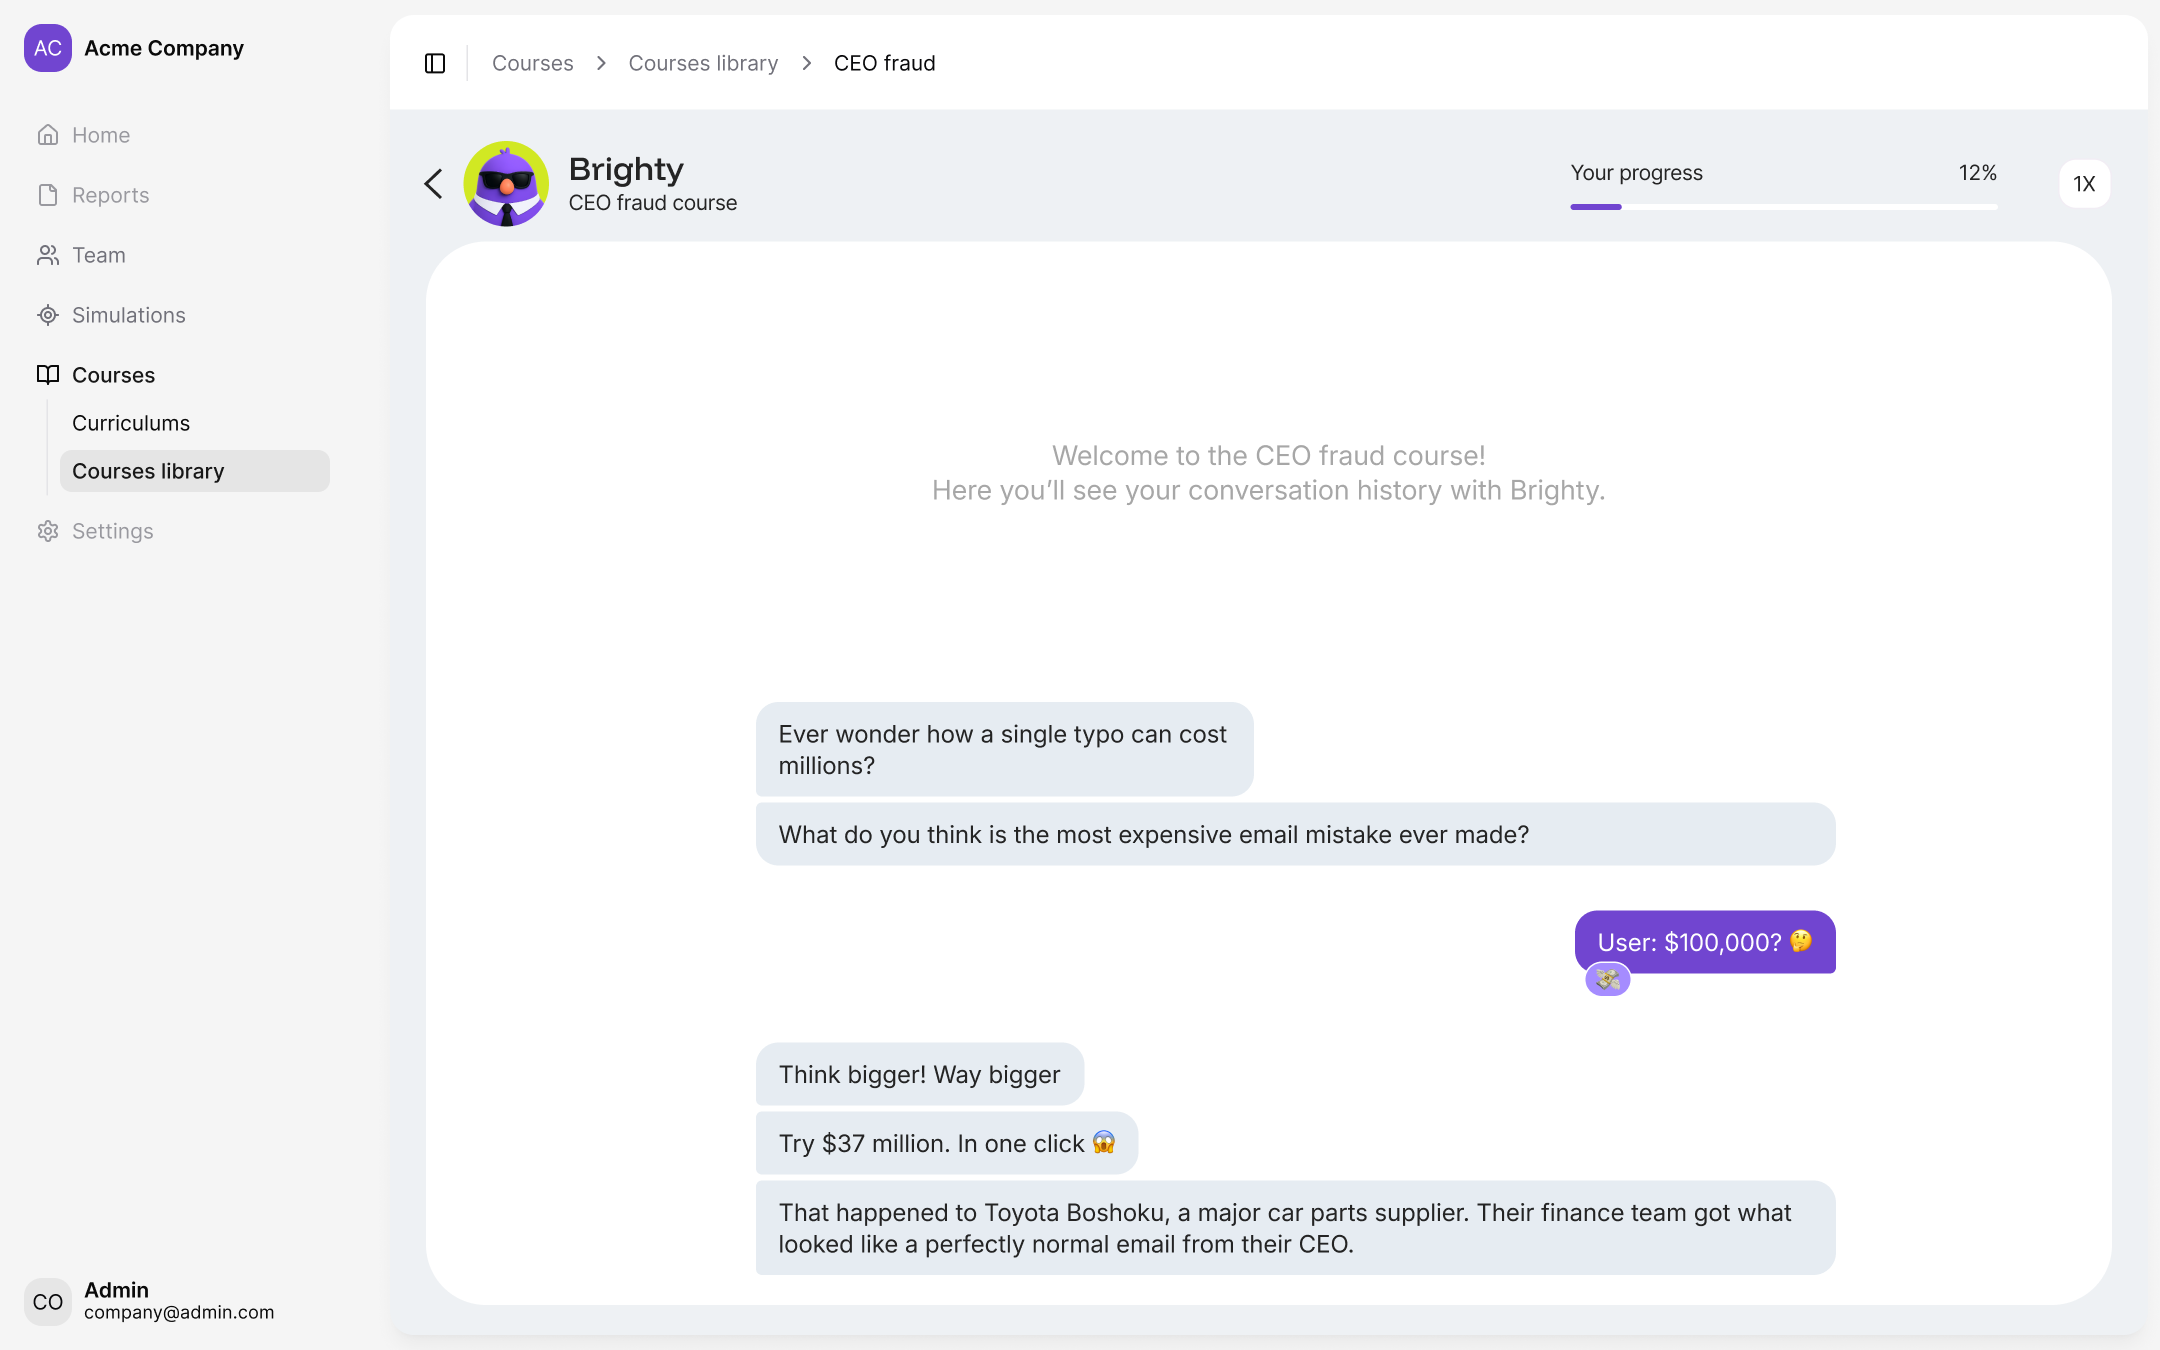Click the CEO fraud breadcrumb
Viewport: 2160px width, 1350px height.
pos(884,63)
